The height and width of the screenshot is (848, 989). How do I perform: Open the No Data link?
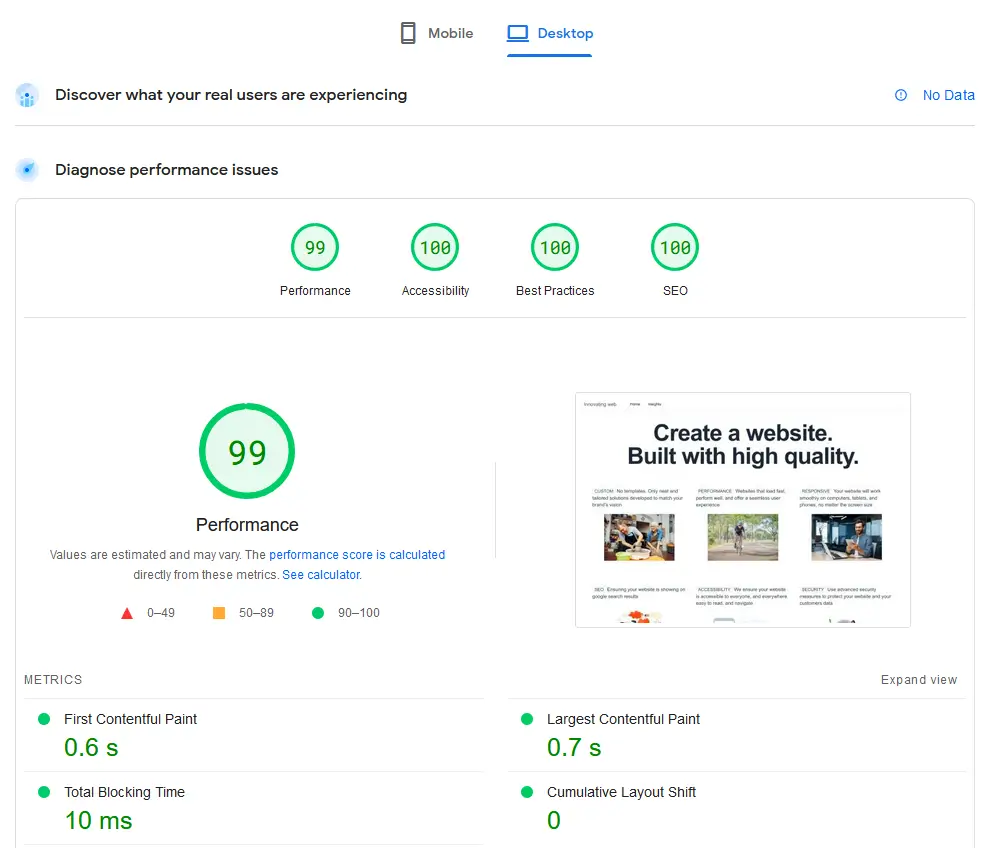[x=948, y=95]
